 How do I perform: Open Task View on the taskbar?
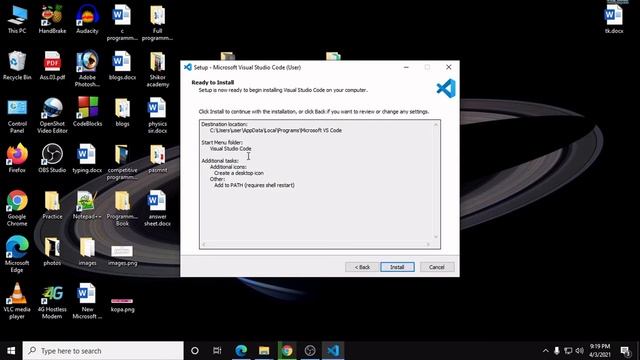(217, 351)
